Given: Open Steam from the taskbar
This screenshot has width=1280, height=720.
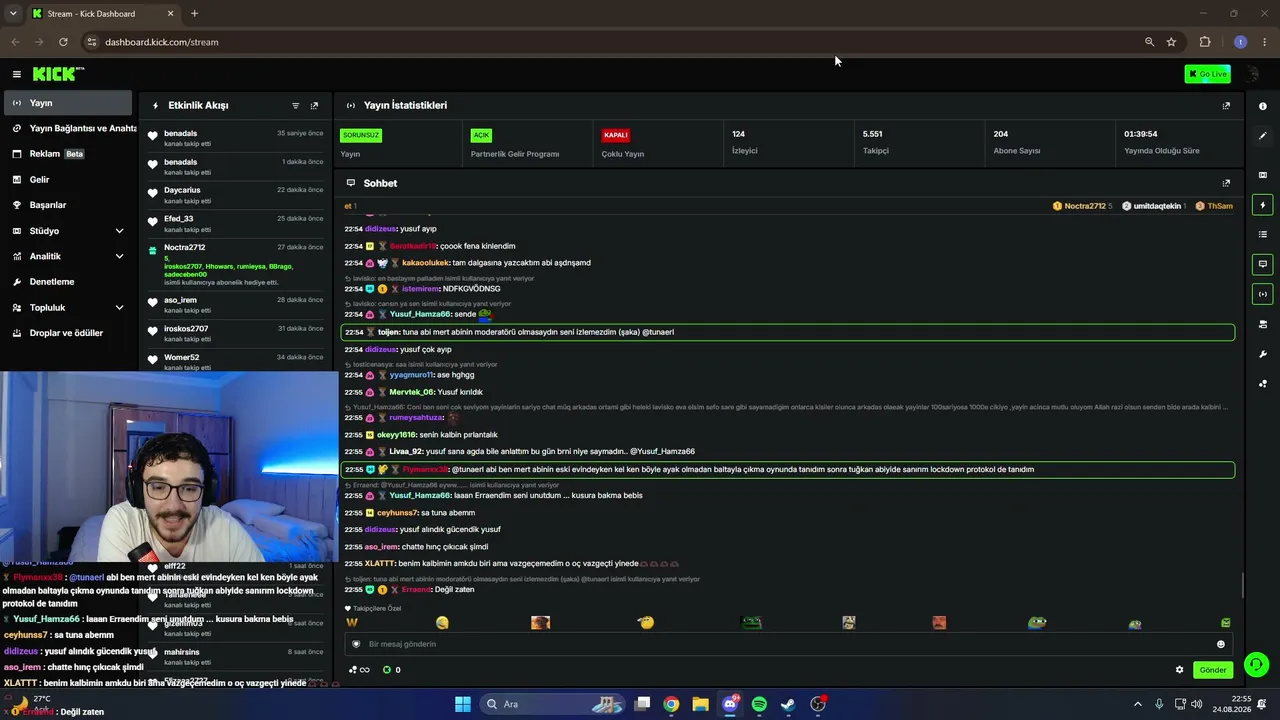Looking at the screenshot, I should point(788,704).
